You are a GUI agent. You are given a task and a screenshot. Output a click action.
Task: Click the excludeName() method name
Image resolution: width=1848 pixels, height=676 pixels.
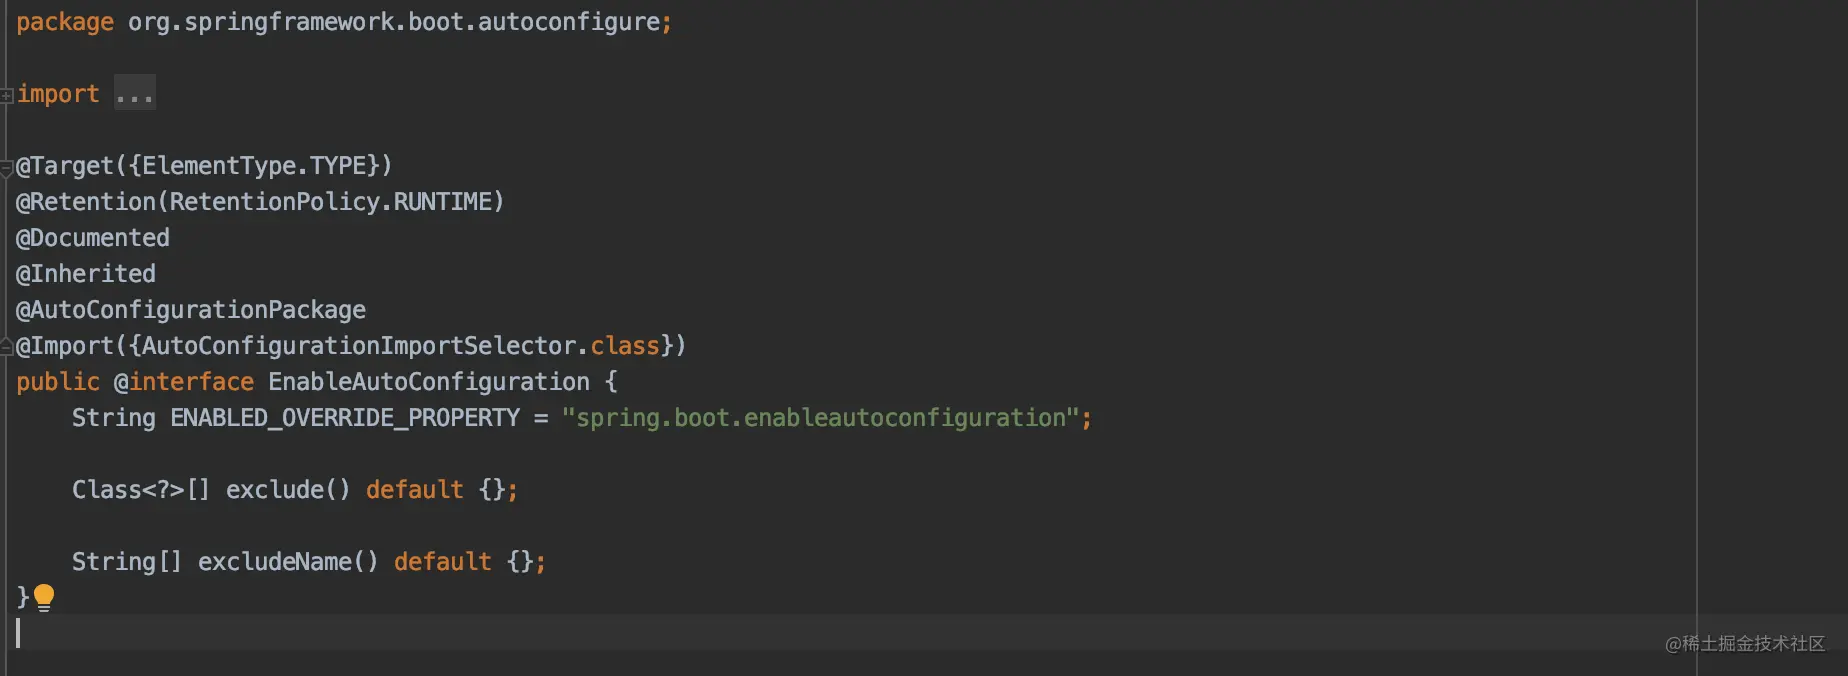coord(288,562)
